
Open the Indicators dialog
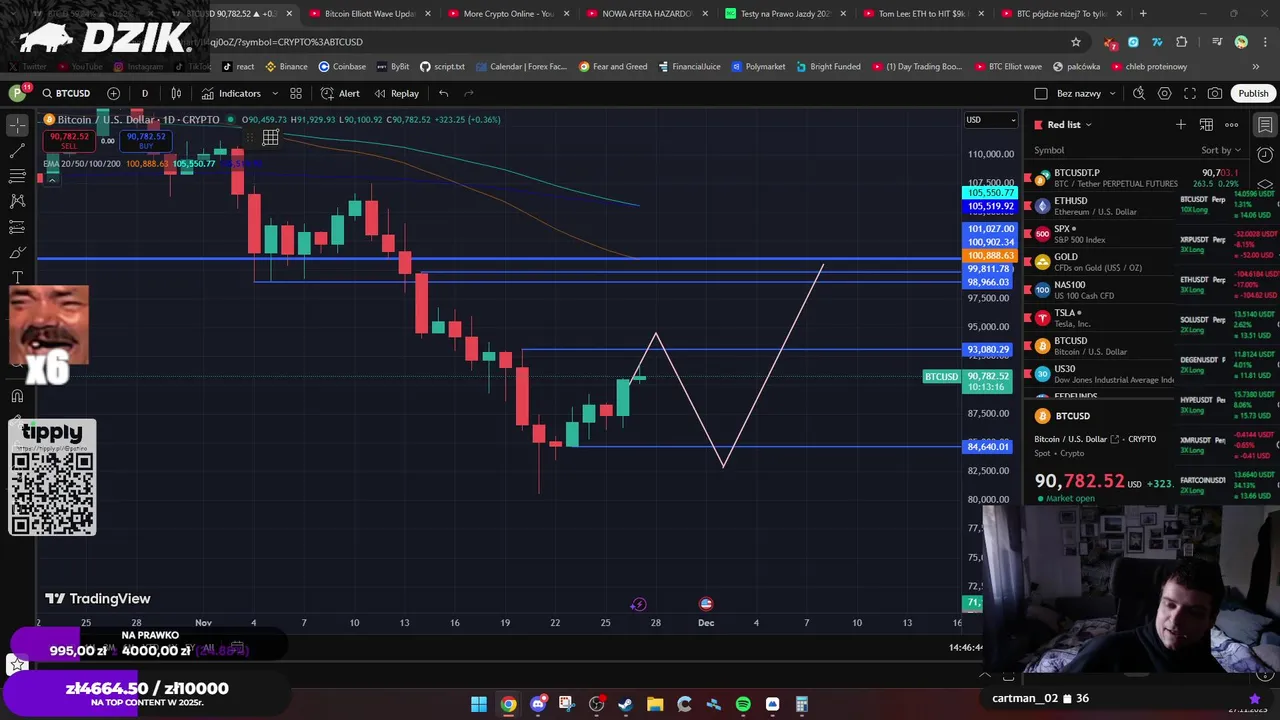pos(232,93)
